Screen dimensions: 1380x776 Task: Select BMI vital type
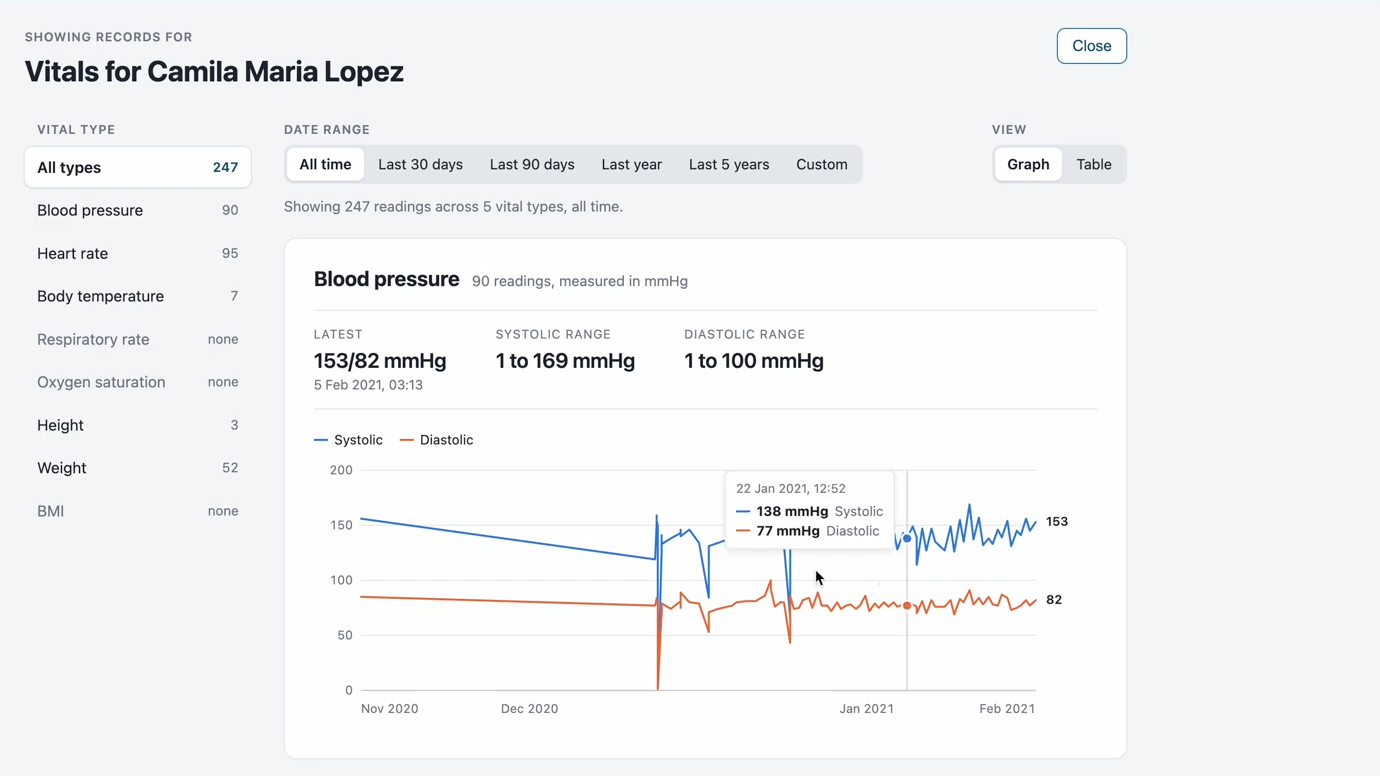click(x=138, y=511)
